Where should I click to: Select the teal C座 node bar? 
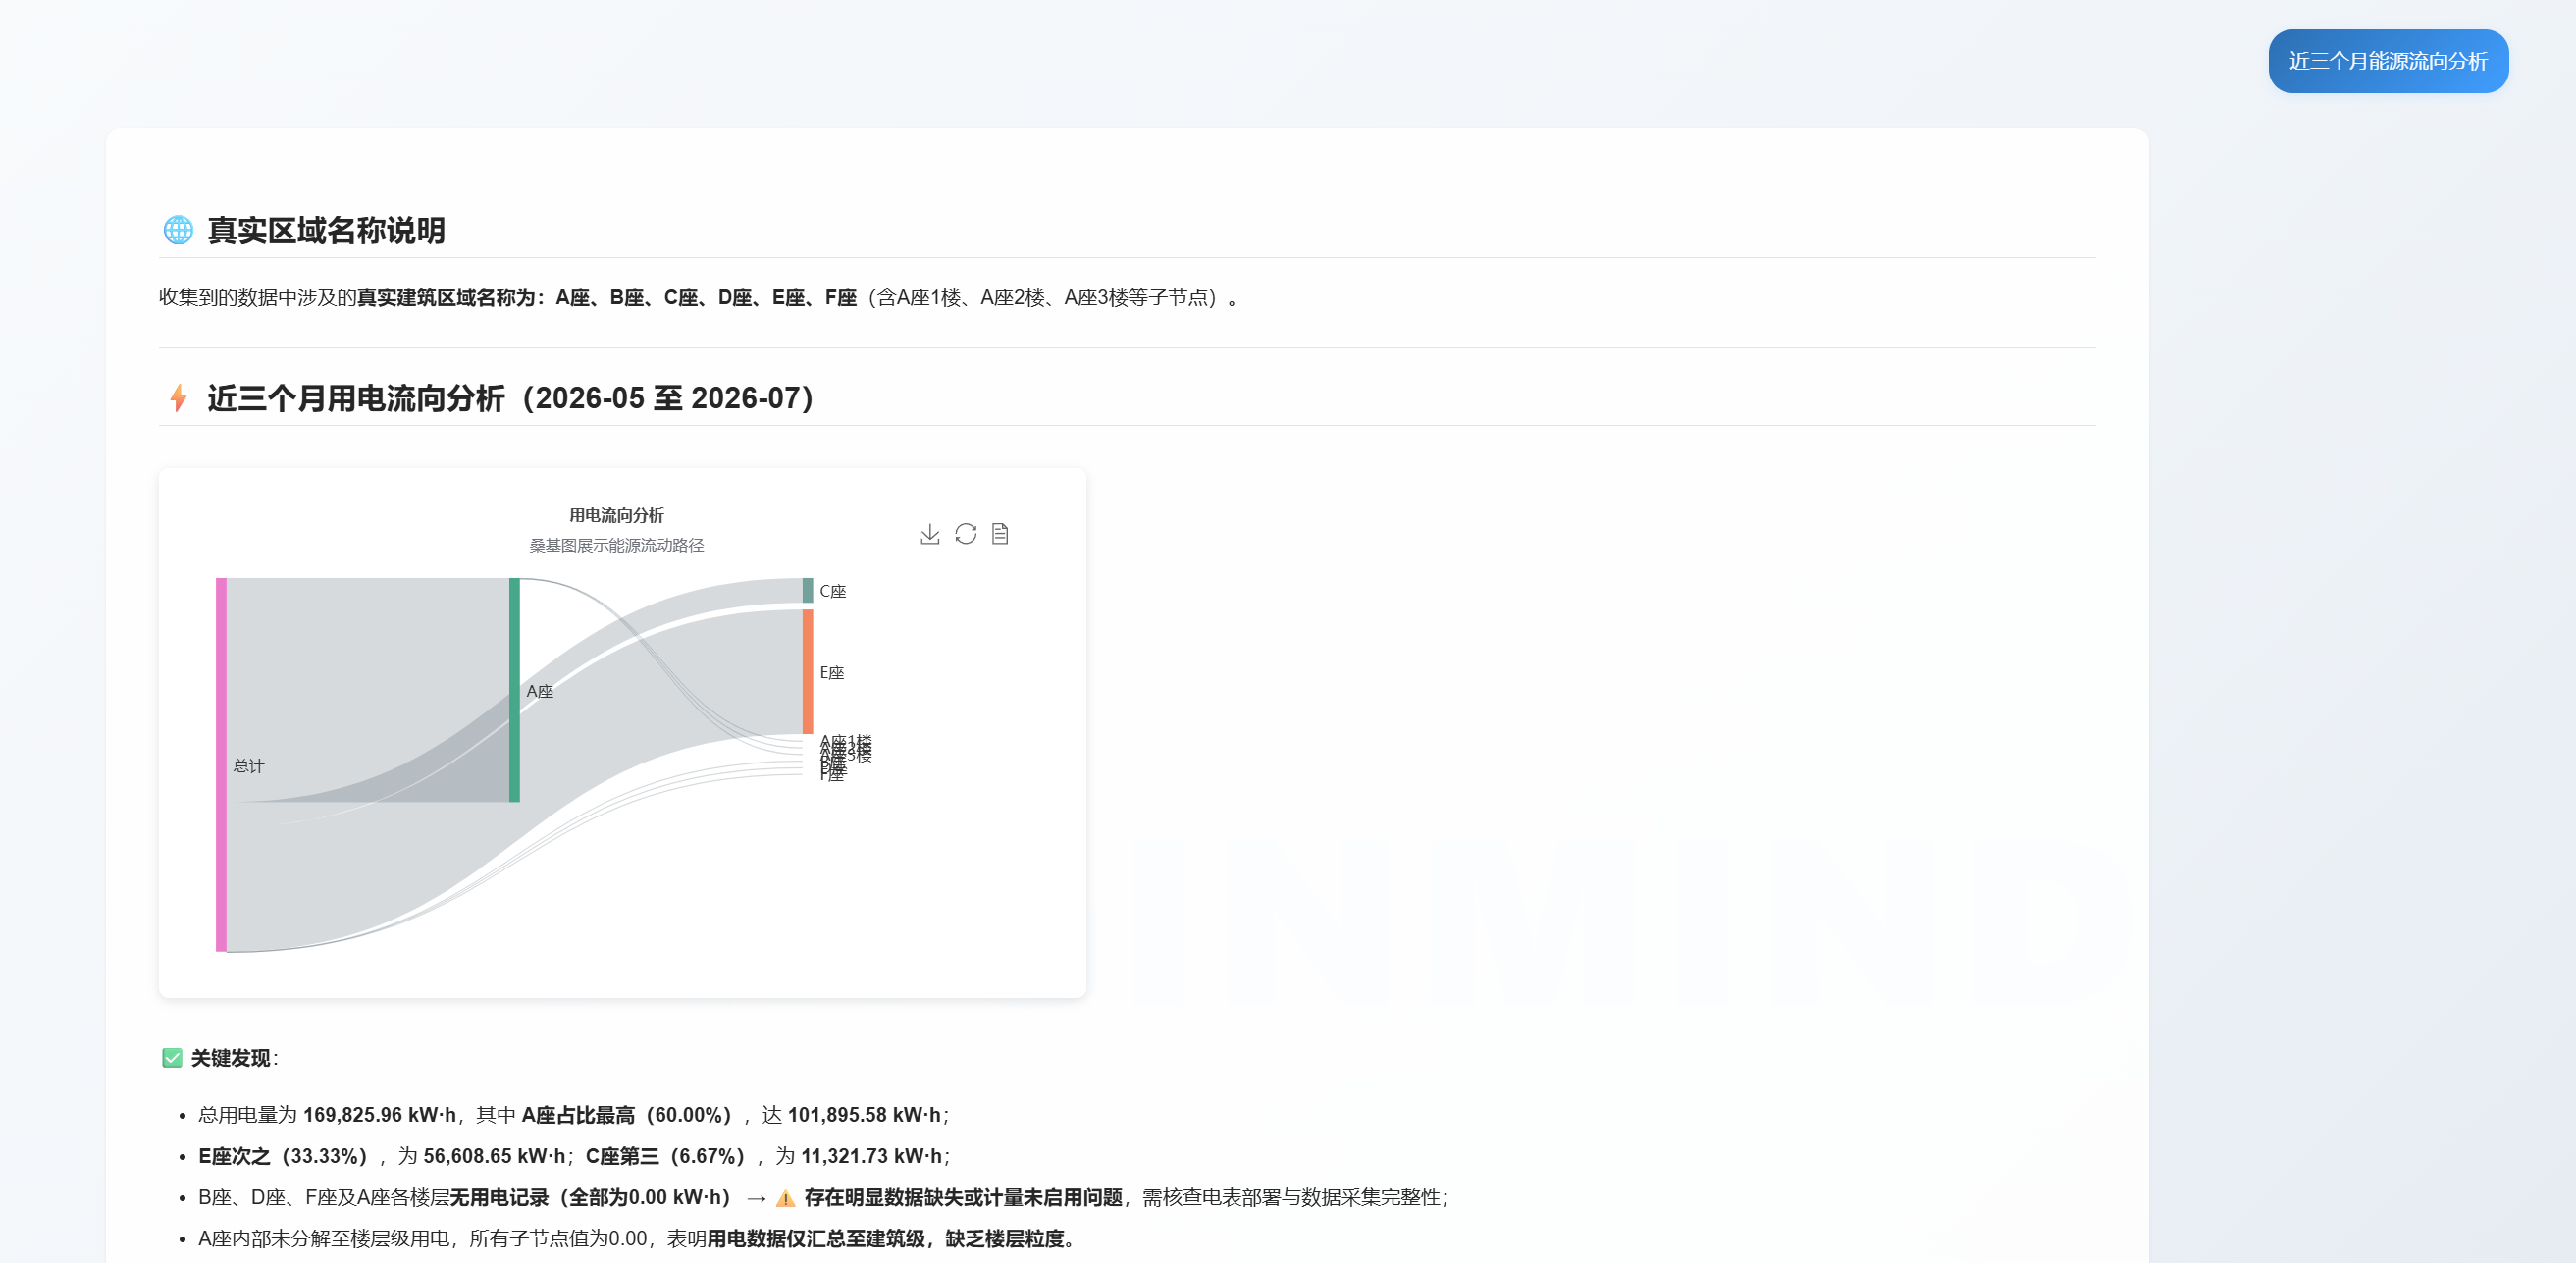[807, 590]
